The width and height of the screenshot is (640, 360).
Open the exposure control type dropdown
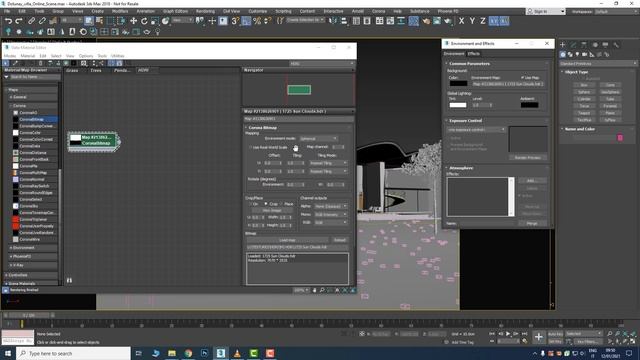coord(476,129)
